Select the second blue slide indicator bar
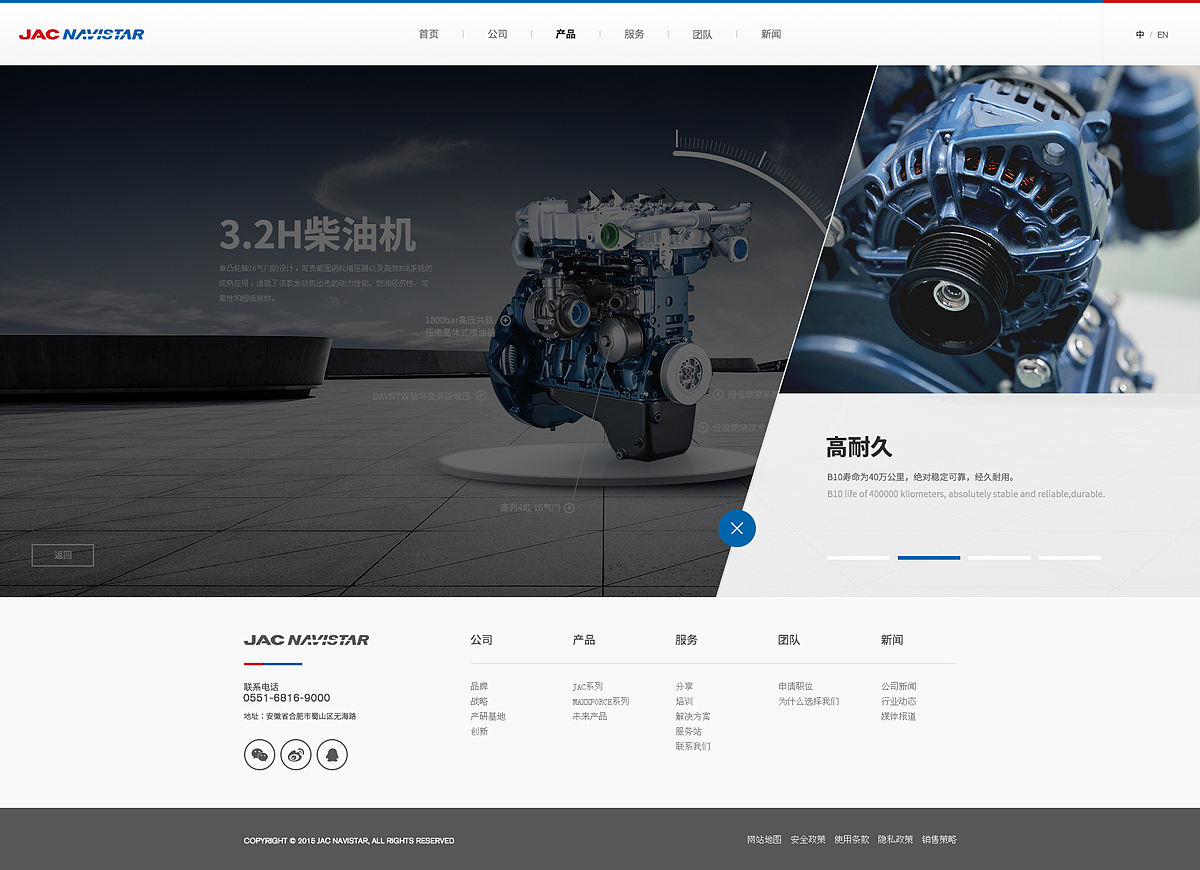Viewport: 1200px width, 870px height. tap(929, 558)
